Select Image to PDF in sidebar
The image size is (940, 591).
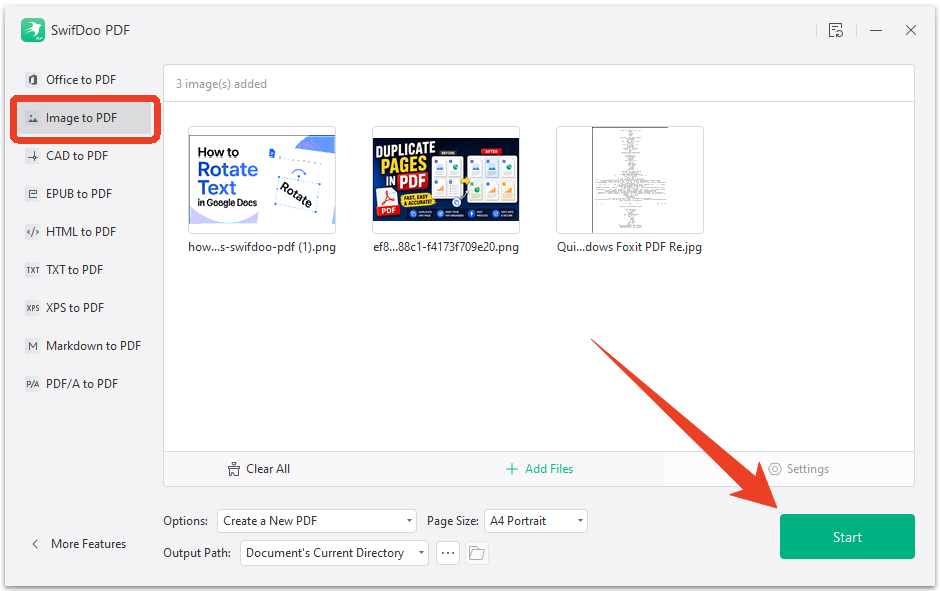(85, 118)
